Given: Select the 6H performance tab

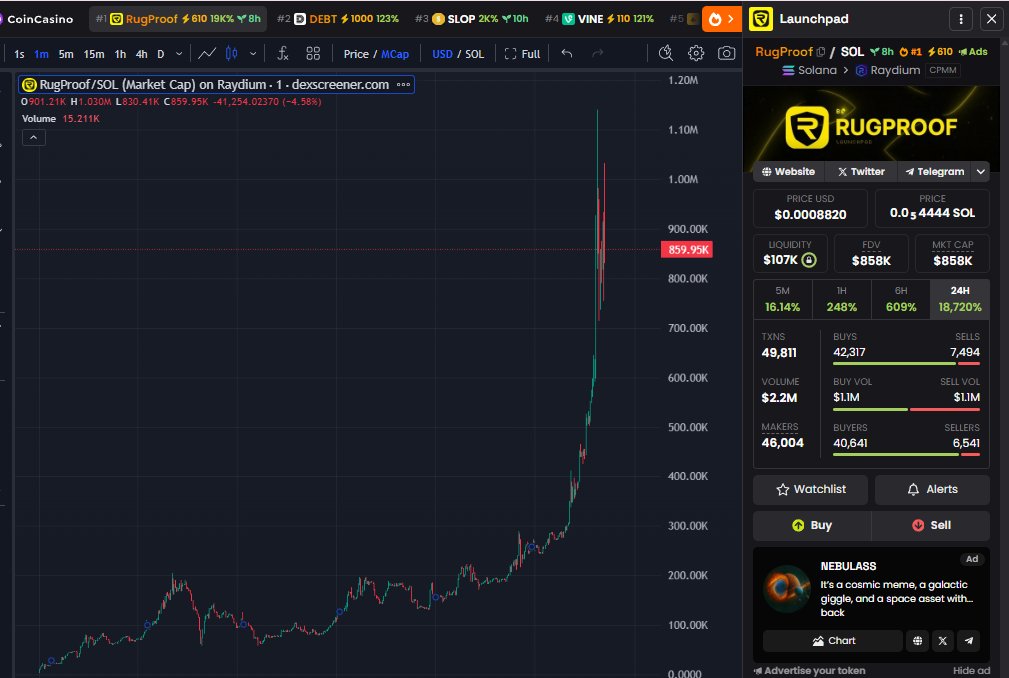Looking at the screenshot, I should tap(901, 299).
